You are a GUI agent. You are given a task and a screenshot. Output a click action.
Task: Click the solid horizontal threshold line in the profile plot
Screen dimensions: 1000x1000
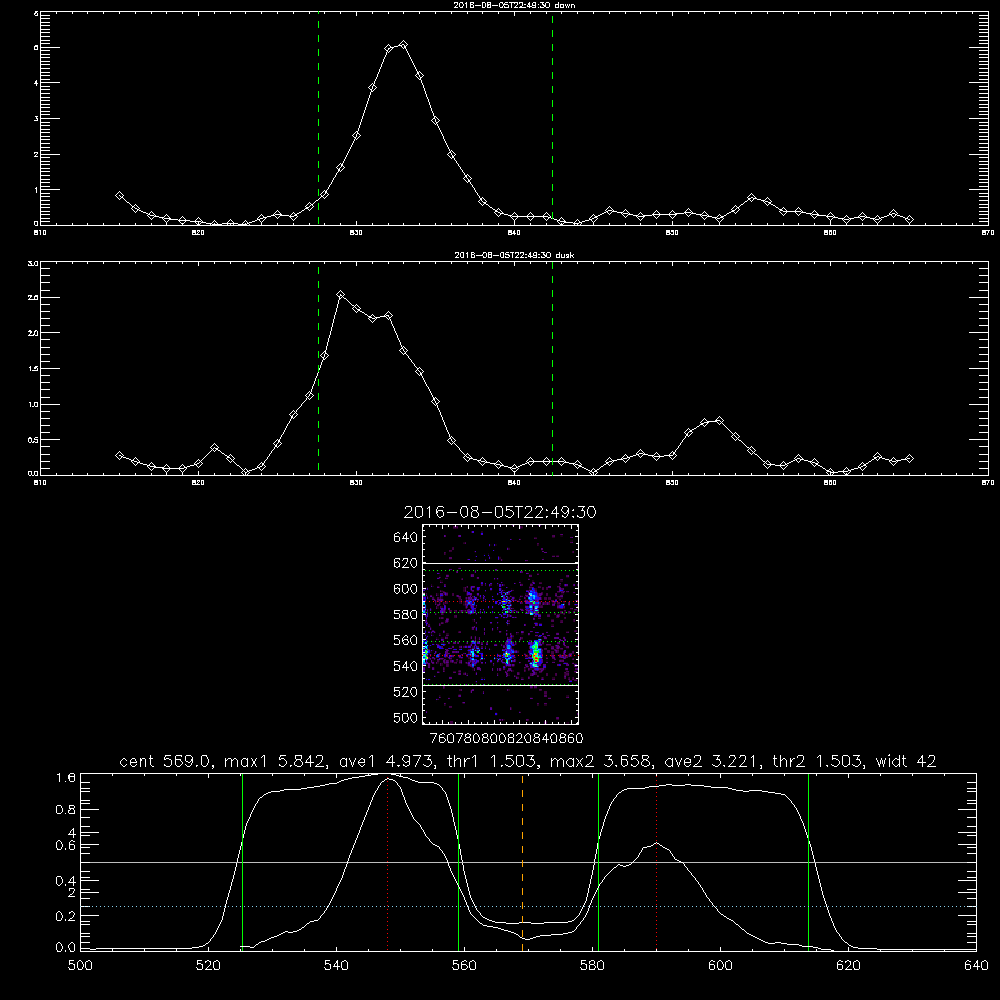(528, 862)
